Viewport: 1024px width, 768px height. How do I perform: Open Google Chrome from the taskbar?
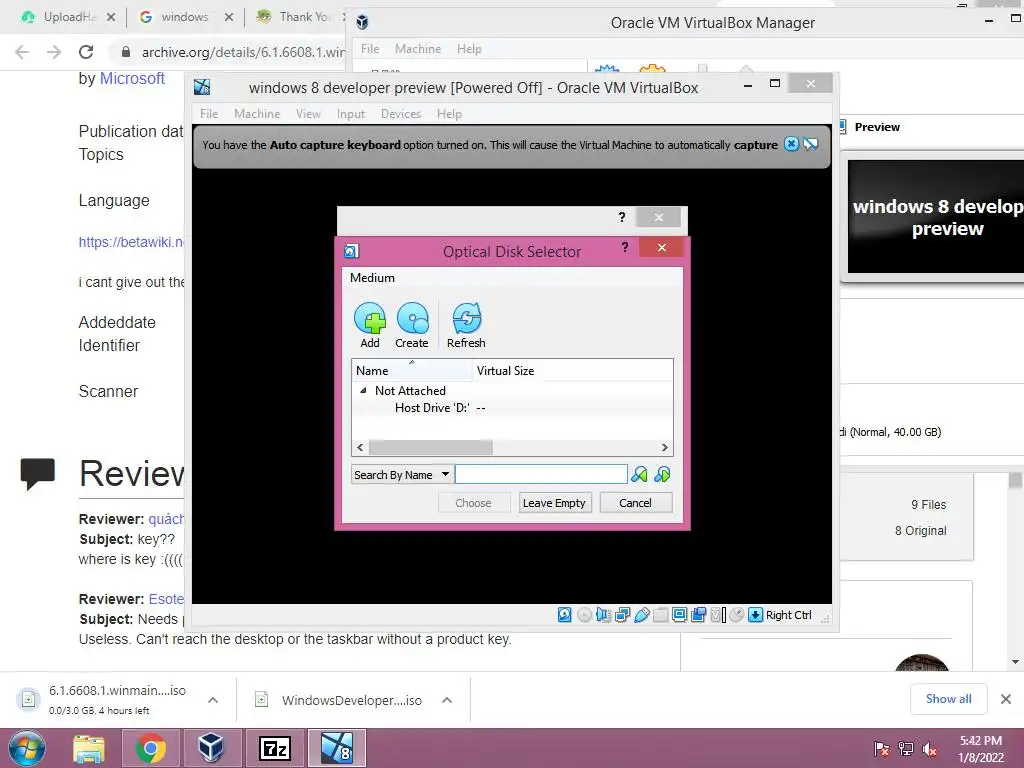coord(150,748)
